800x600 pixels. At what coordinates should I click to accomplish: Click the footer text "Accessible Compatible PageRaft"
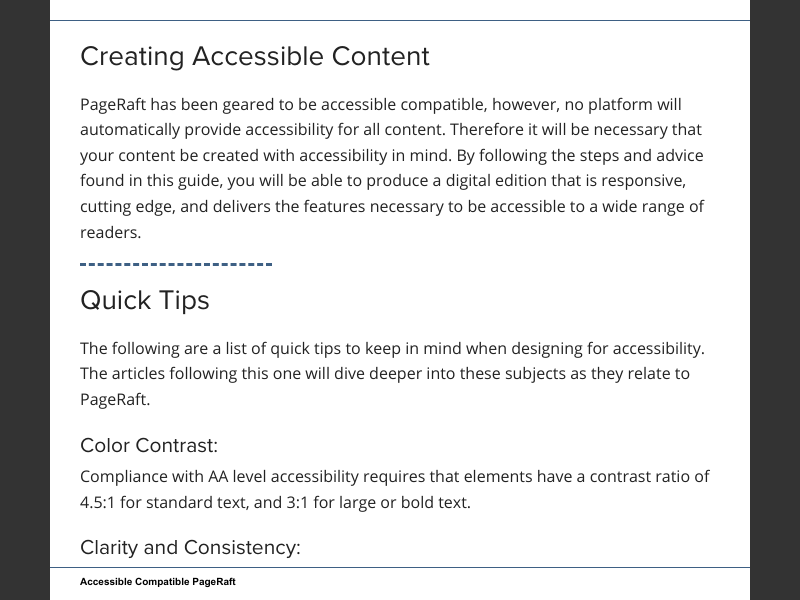click(157, 582)
